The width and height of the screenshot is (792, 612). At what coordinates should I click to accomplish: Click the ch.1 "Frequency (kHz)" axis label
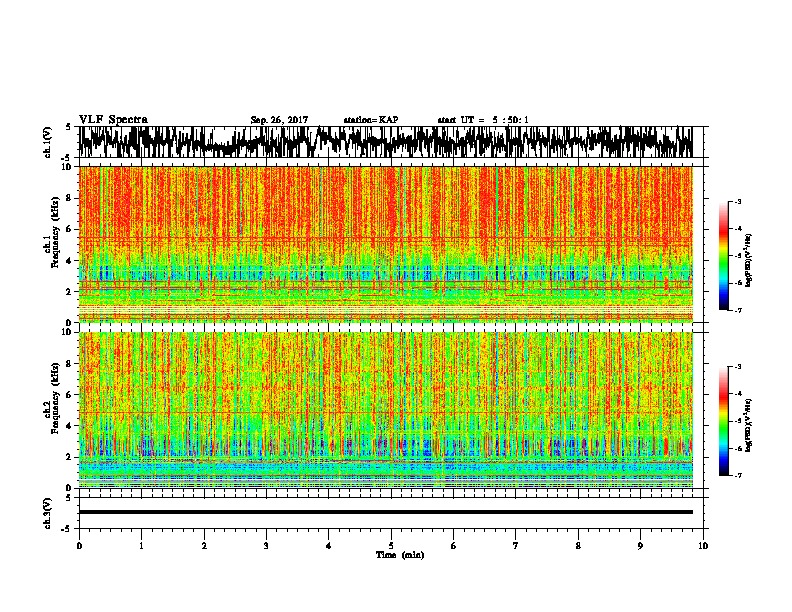(x=55, y=233)
